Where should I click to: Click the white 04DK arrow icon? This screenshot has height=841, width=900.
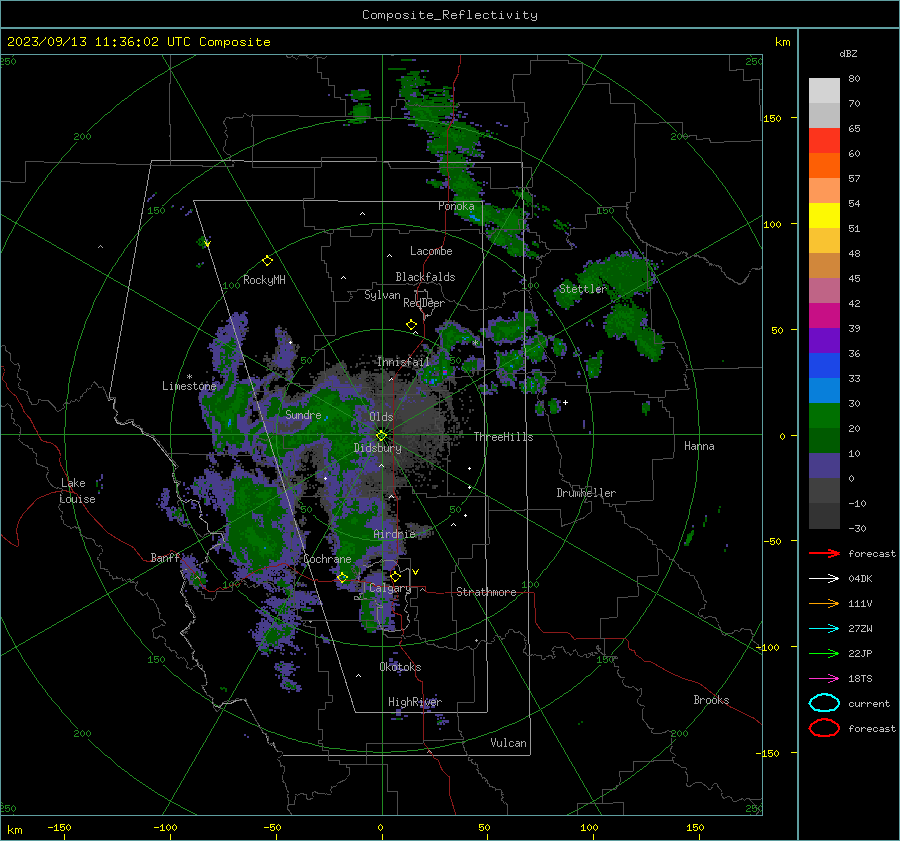click(x=824, y=578)
